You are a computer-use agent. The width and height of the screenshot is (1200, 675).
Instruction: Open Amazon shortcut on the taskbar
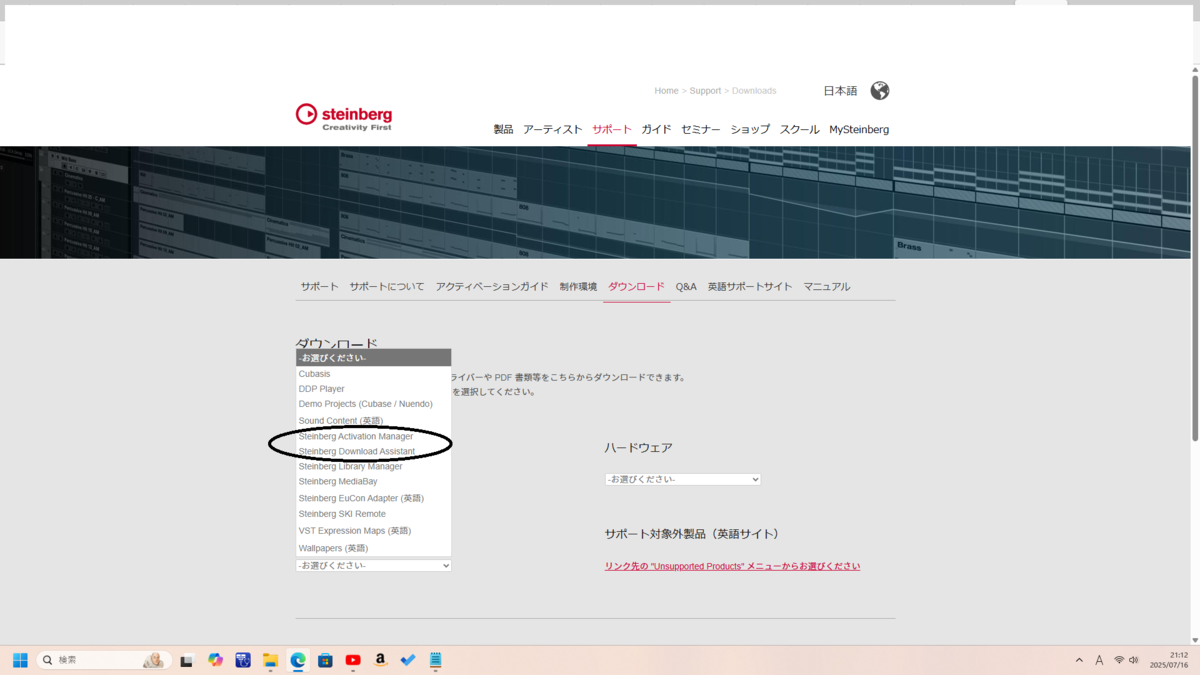coord(380,660)
